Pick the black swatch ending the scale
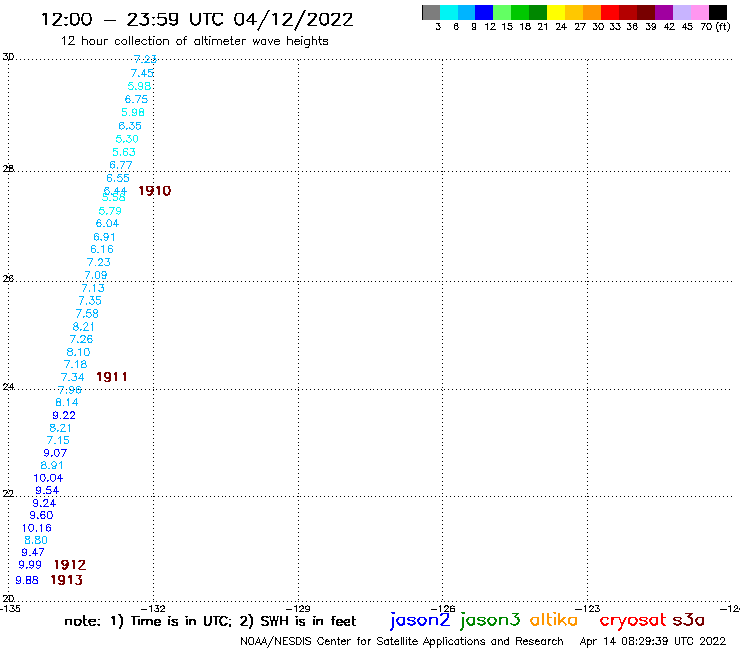 click(x=718, y=12)
